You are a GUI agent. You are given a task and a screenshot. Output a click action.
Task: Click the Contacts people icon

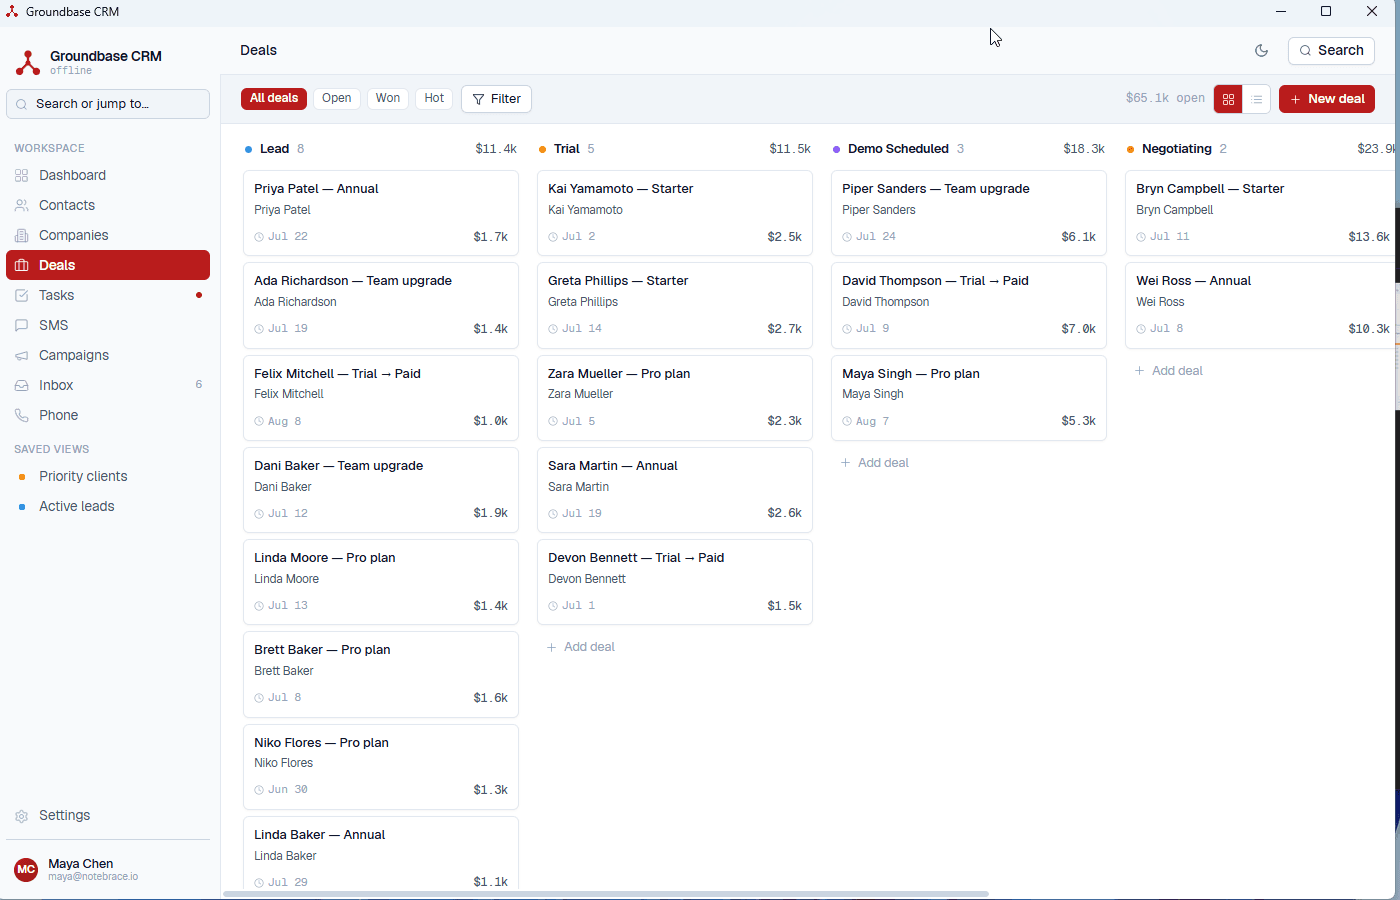point(22,205)
